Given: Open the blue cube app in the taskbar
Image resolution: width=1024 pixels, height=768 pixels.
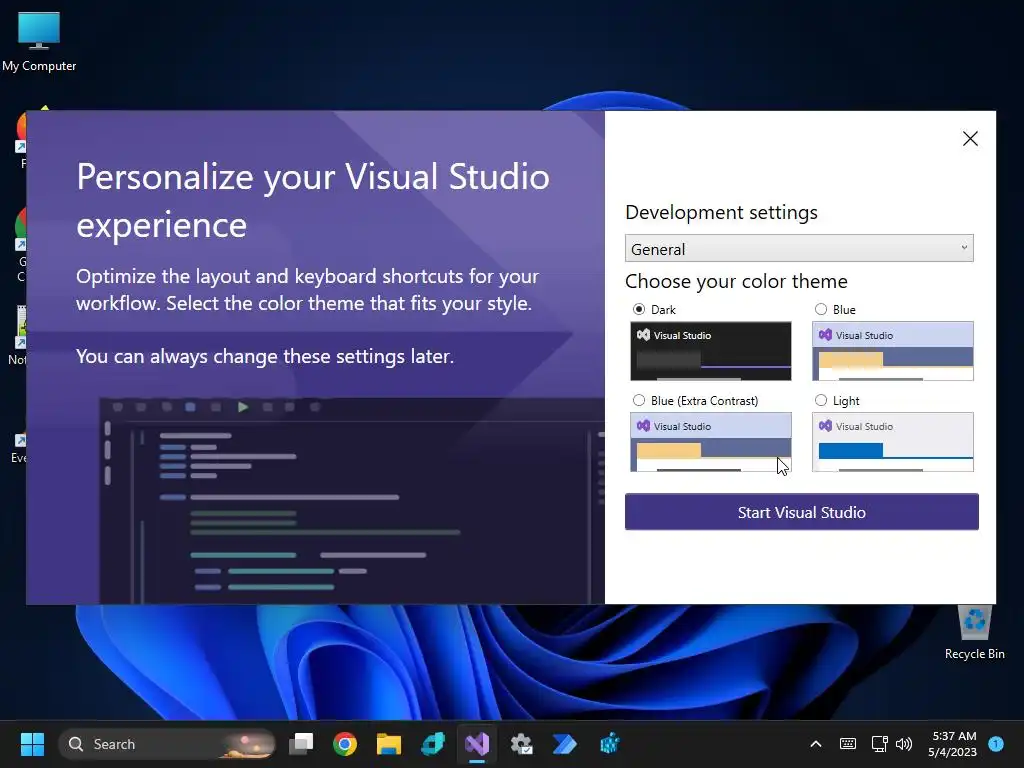Looking at the screenshot, I should pos(609,744).
